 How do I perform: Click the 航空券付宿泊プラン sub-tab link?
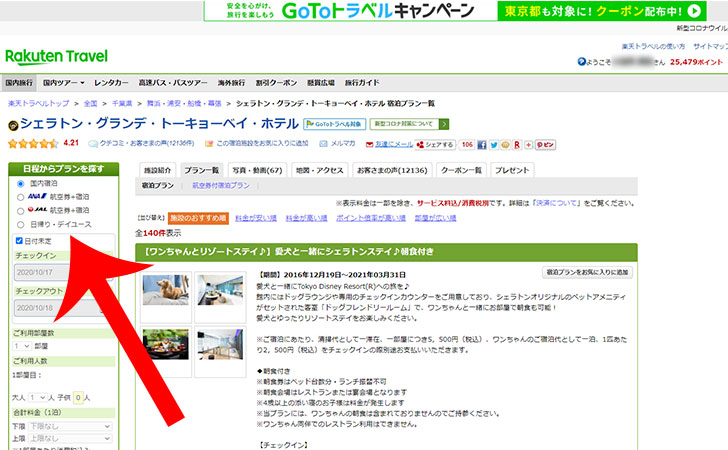coord(221,185)
